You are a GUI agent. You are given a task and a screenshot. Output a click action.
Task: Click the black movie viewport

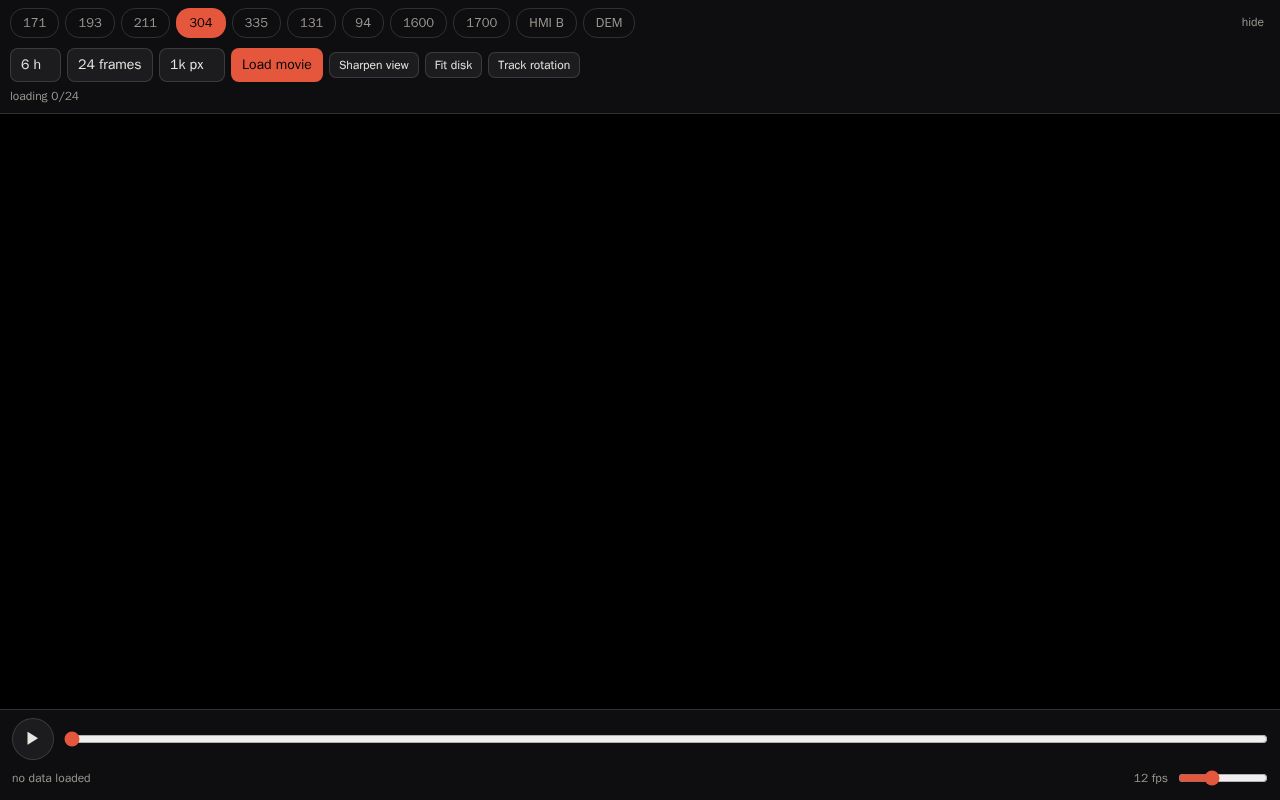(640, 411)
